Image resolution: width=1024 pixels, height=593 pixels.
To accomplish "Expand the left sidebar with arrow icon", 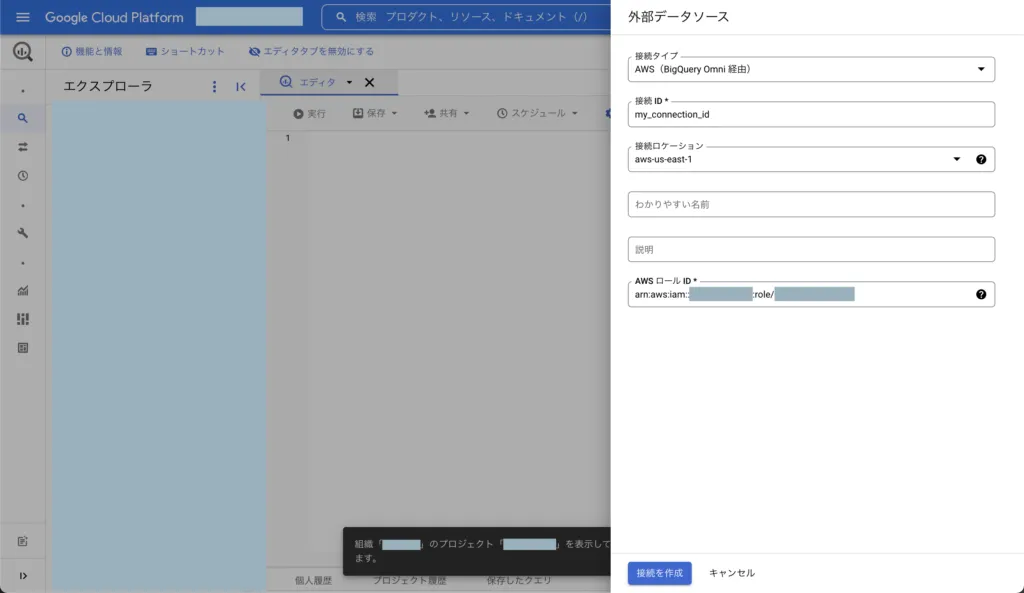I will pyautogui.click(x=23, y=576).
